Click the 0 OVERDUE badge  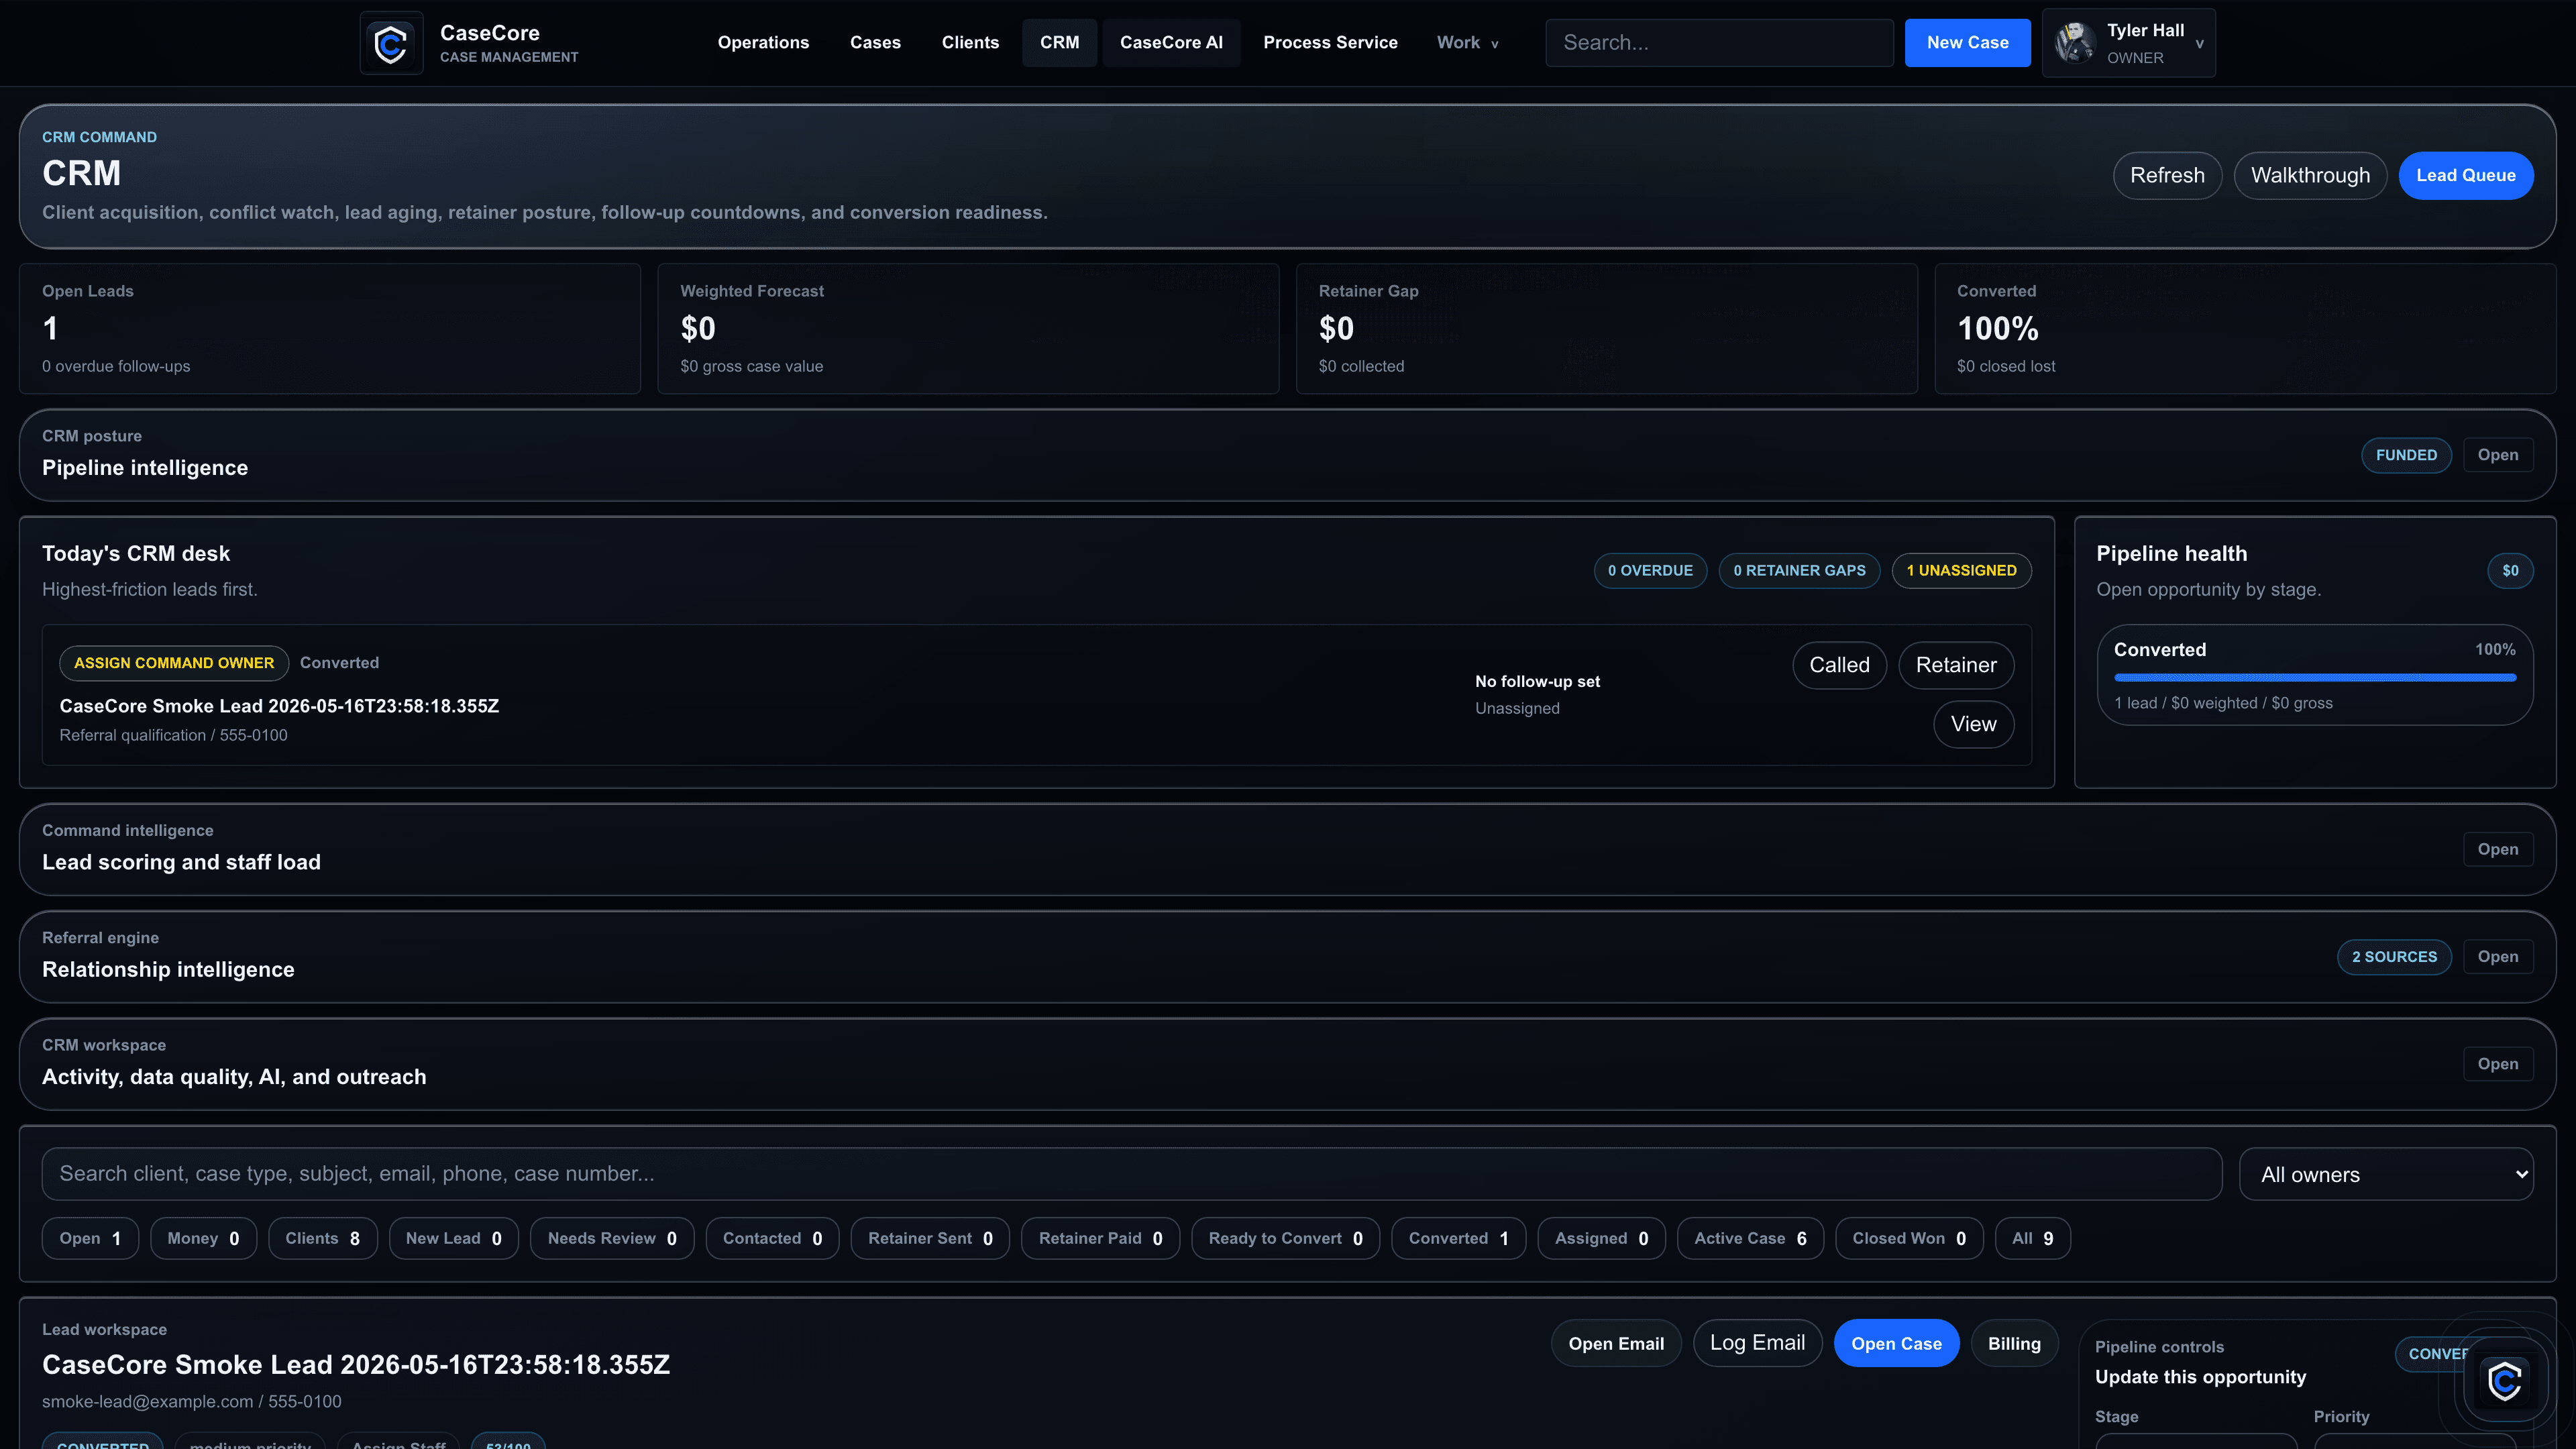[1650, 571]
